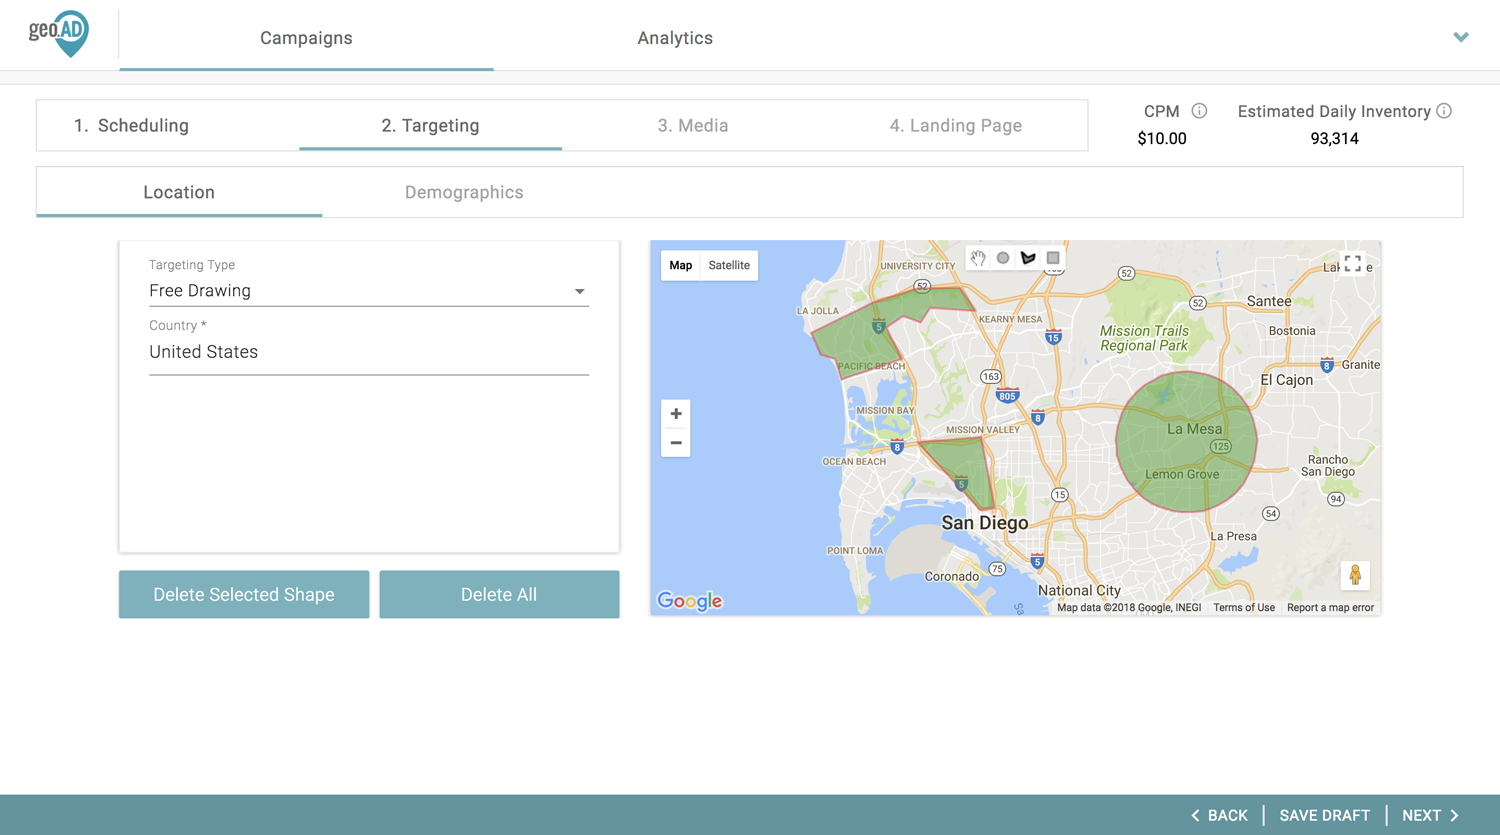This screenshot has height=835, width=1500.
Task: Select the rectangle drawing tool
Action: [1053, 258]
